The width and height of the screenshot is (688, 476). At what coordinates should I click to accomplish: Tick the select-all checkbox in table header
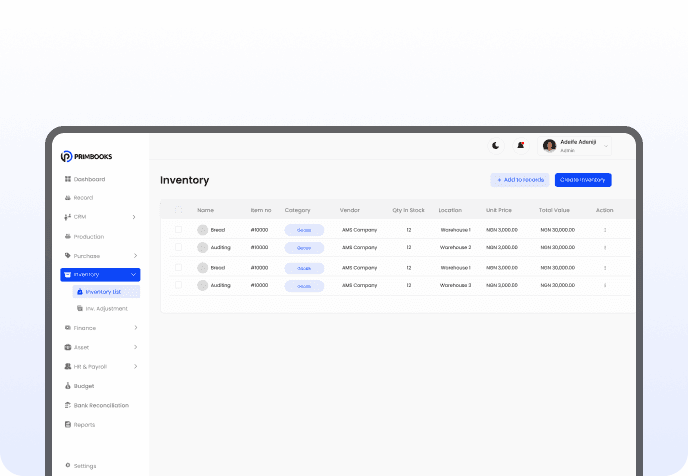coord(178,210)
